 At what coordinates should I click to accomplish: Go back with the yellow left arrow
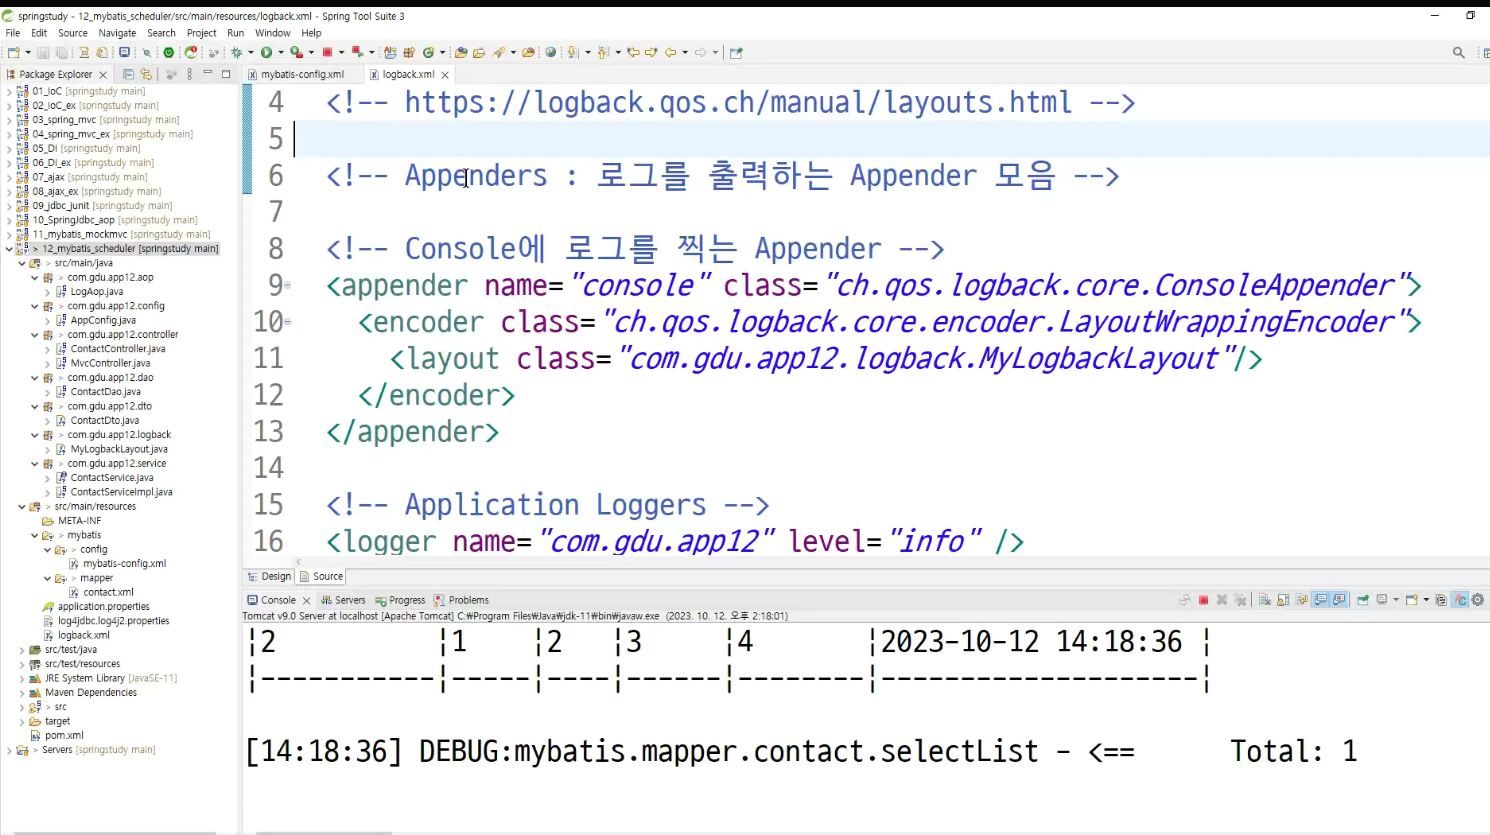pyautogui.click(x=670, y=52)
